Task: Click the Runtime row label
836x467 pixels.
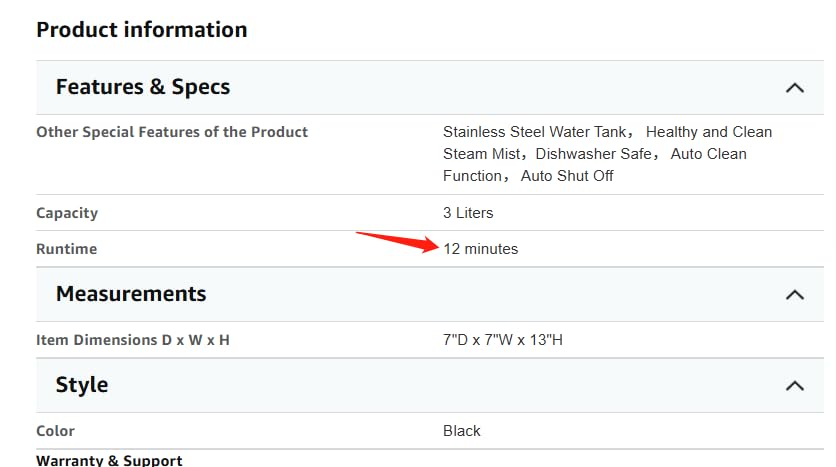Action: click(67, 249)
